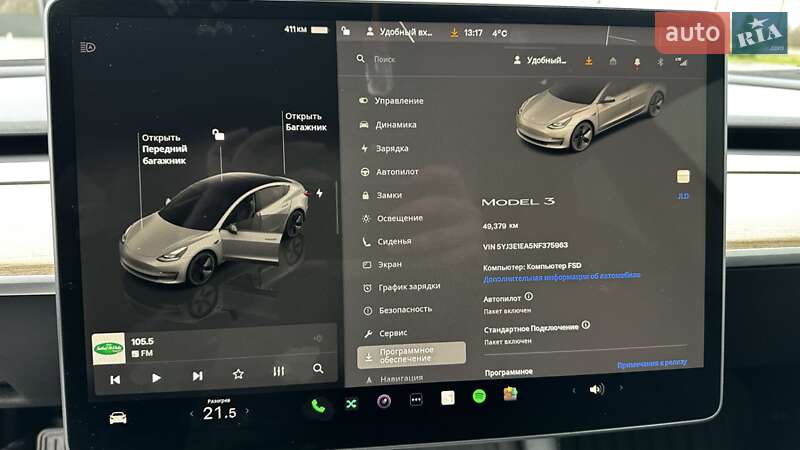Open car controls icon in bottom bar
Viewport: 800px width, 450px height.
point(118,418)
